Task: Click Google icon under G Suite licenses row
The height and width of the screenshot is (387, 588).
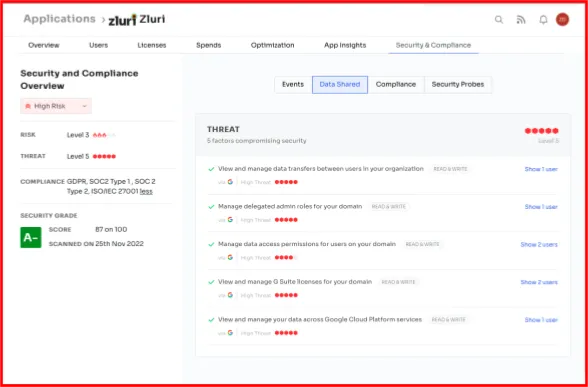Action: click(x=230, y=295)
